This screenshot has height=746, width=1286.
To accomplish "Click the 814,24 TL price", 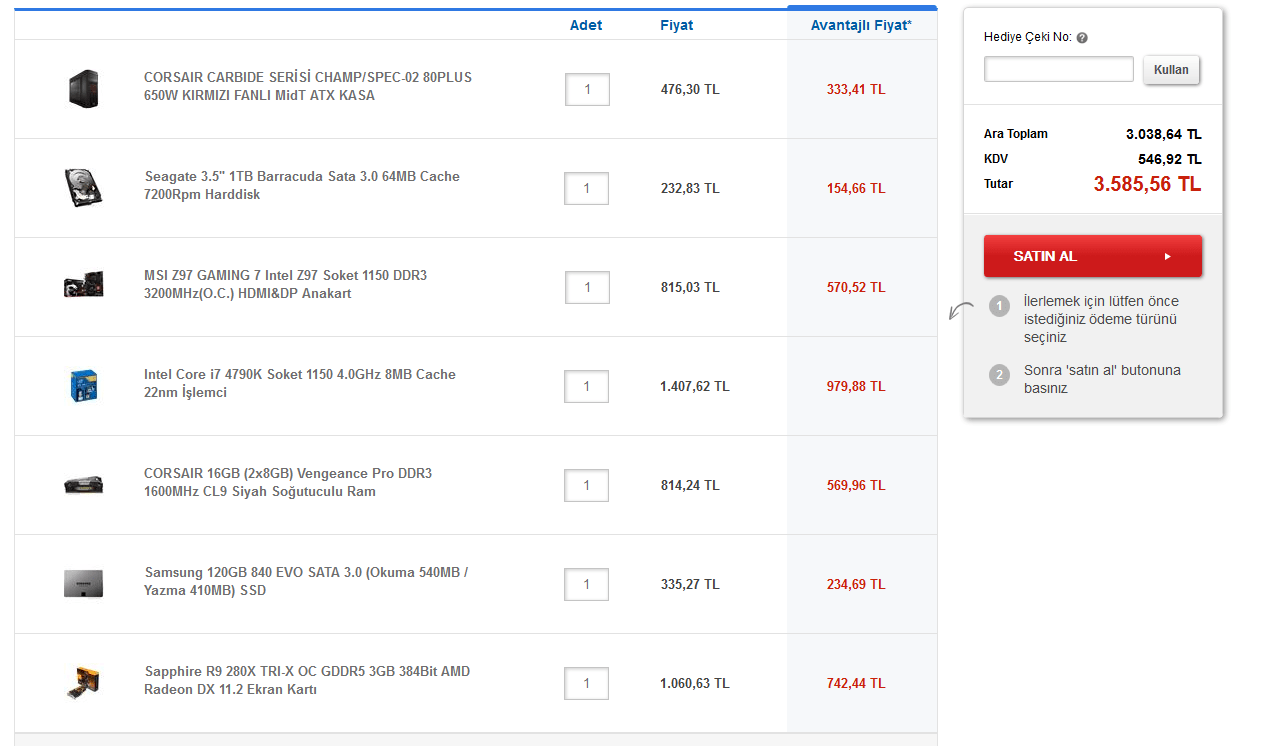I will point(690,485).
